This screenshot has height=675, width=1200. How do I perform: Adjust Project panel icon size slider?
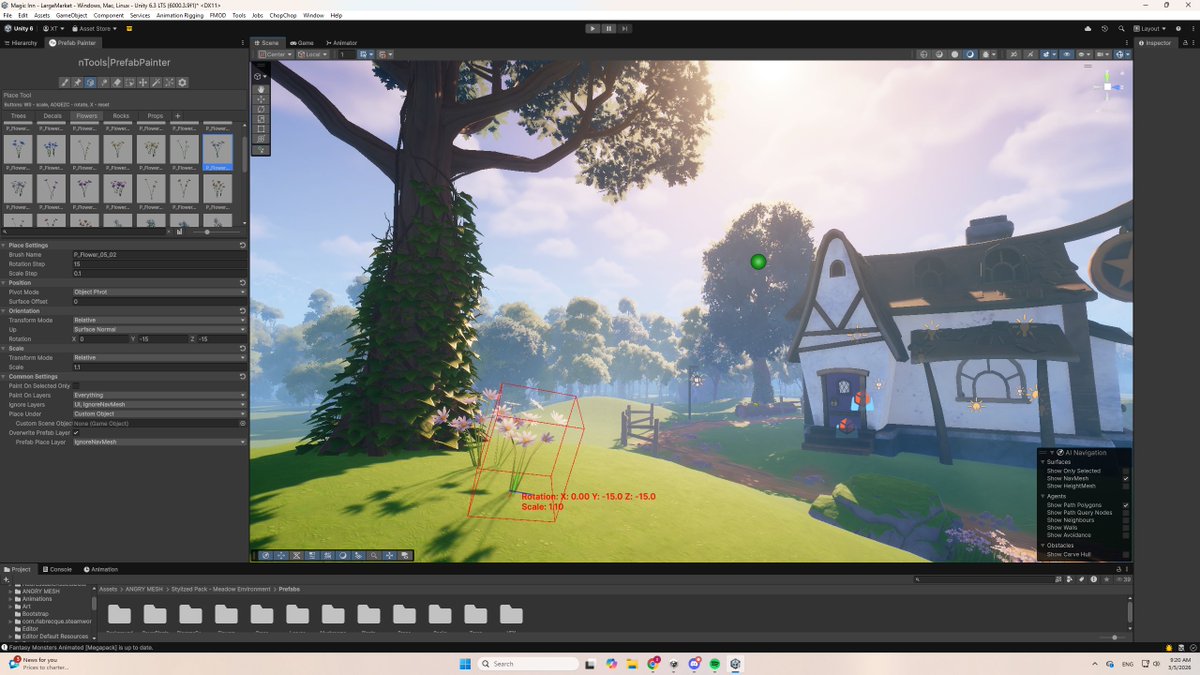click(1114, 637)
